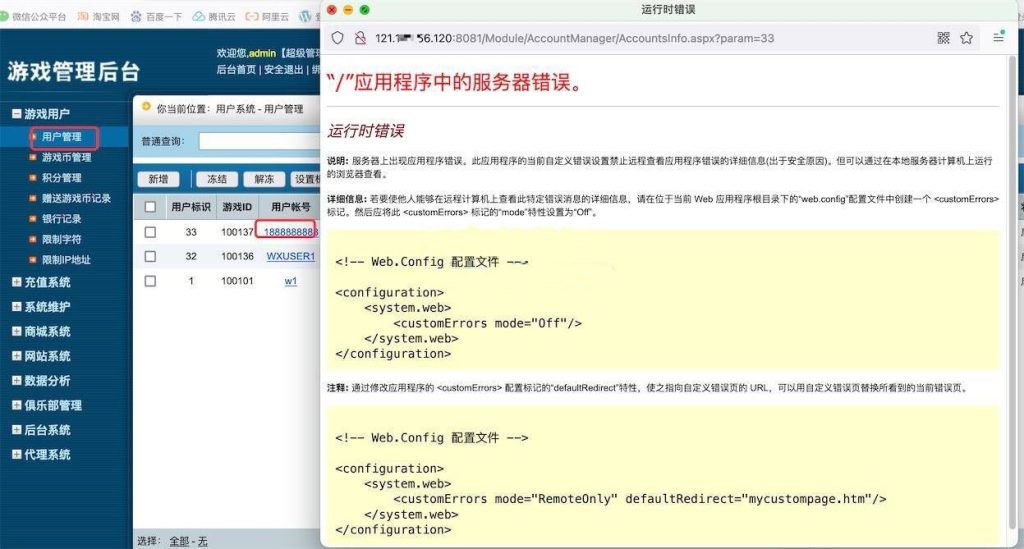Tick the checkbox for user 33 row
Viewport: 1024px width, 549px height.
150,231
